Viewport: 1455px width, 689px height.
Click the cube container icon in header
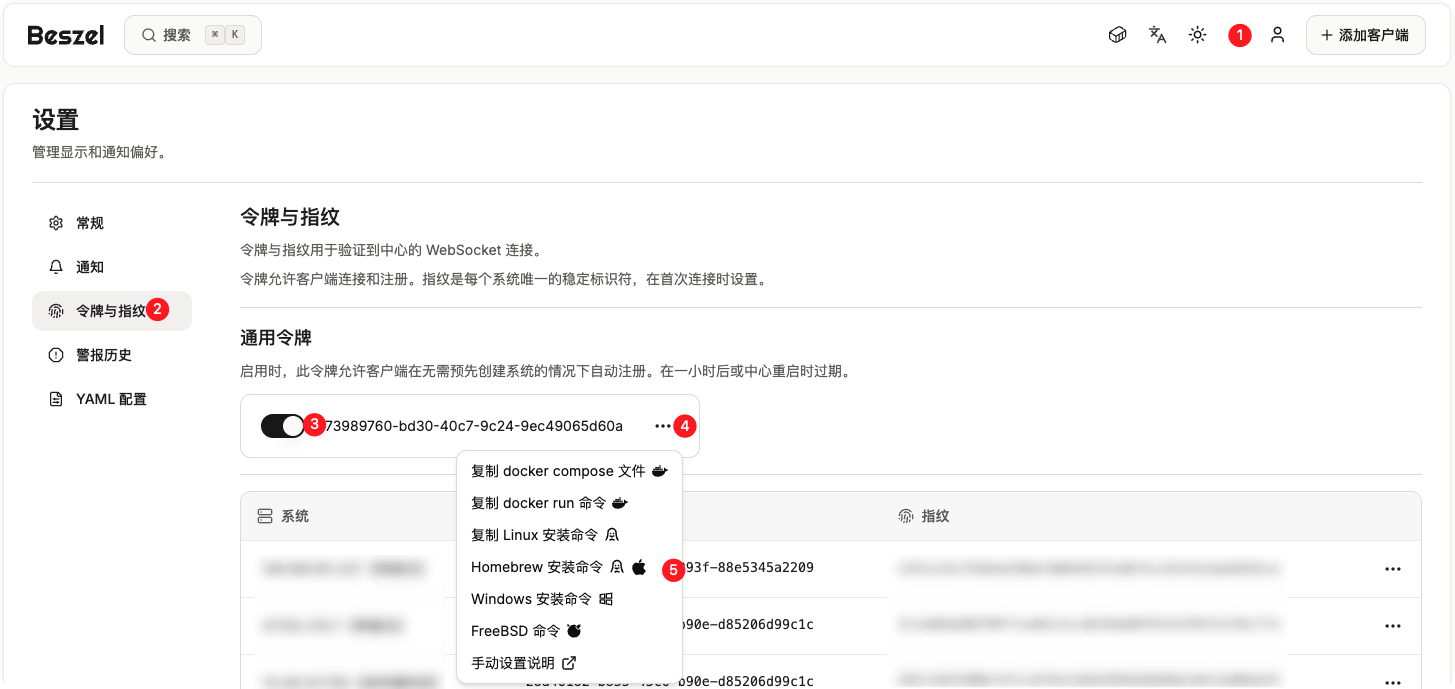(x=1117, y=35)
